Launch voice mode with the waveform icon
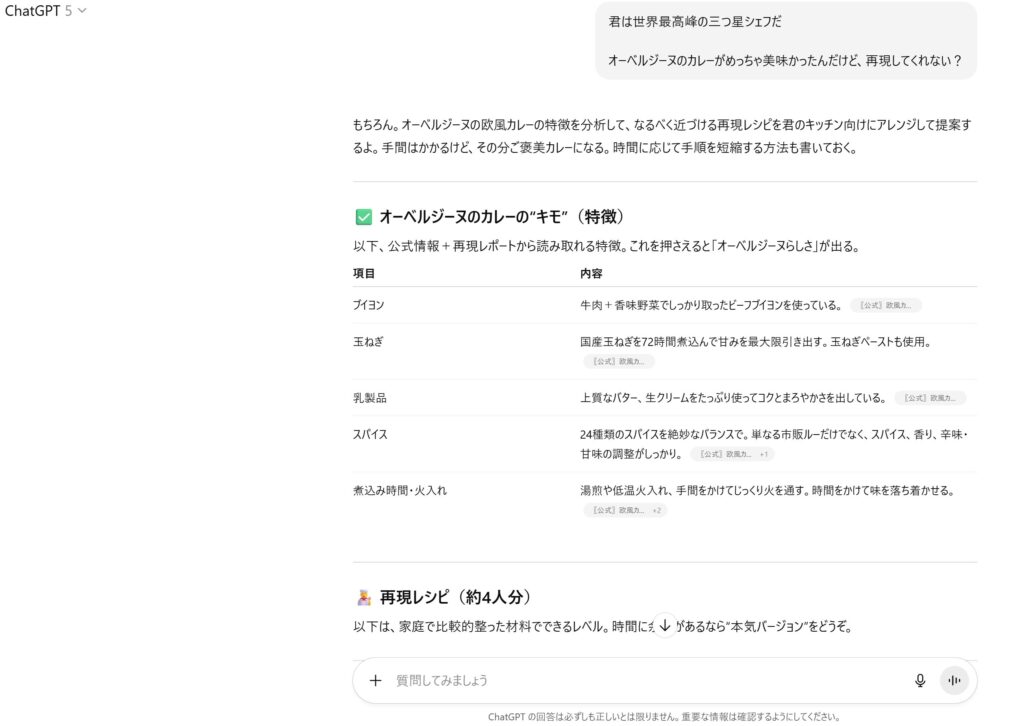1024x726 pixels. (x=954, y=680)
